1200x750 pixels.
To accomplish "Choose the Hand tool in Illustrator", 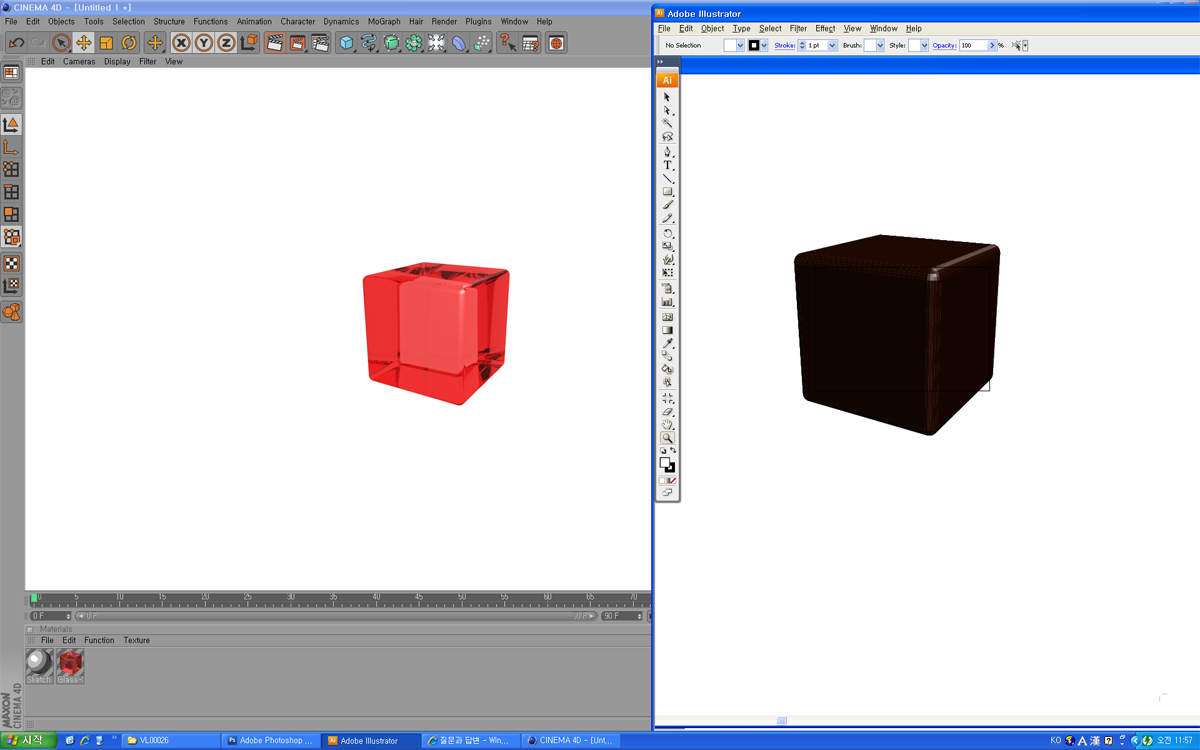I will pos(667,425).
